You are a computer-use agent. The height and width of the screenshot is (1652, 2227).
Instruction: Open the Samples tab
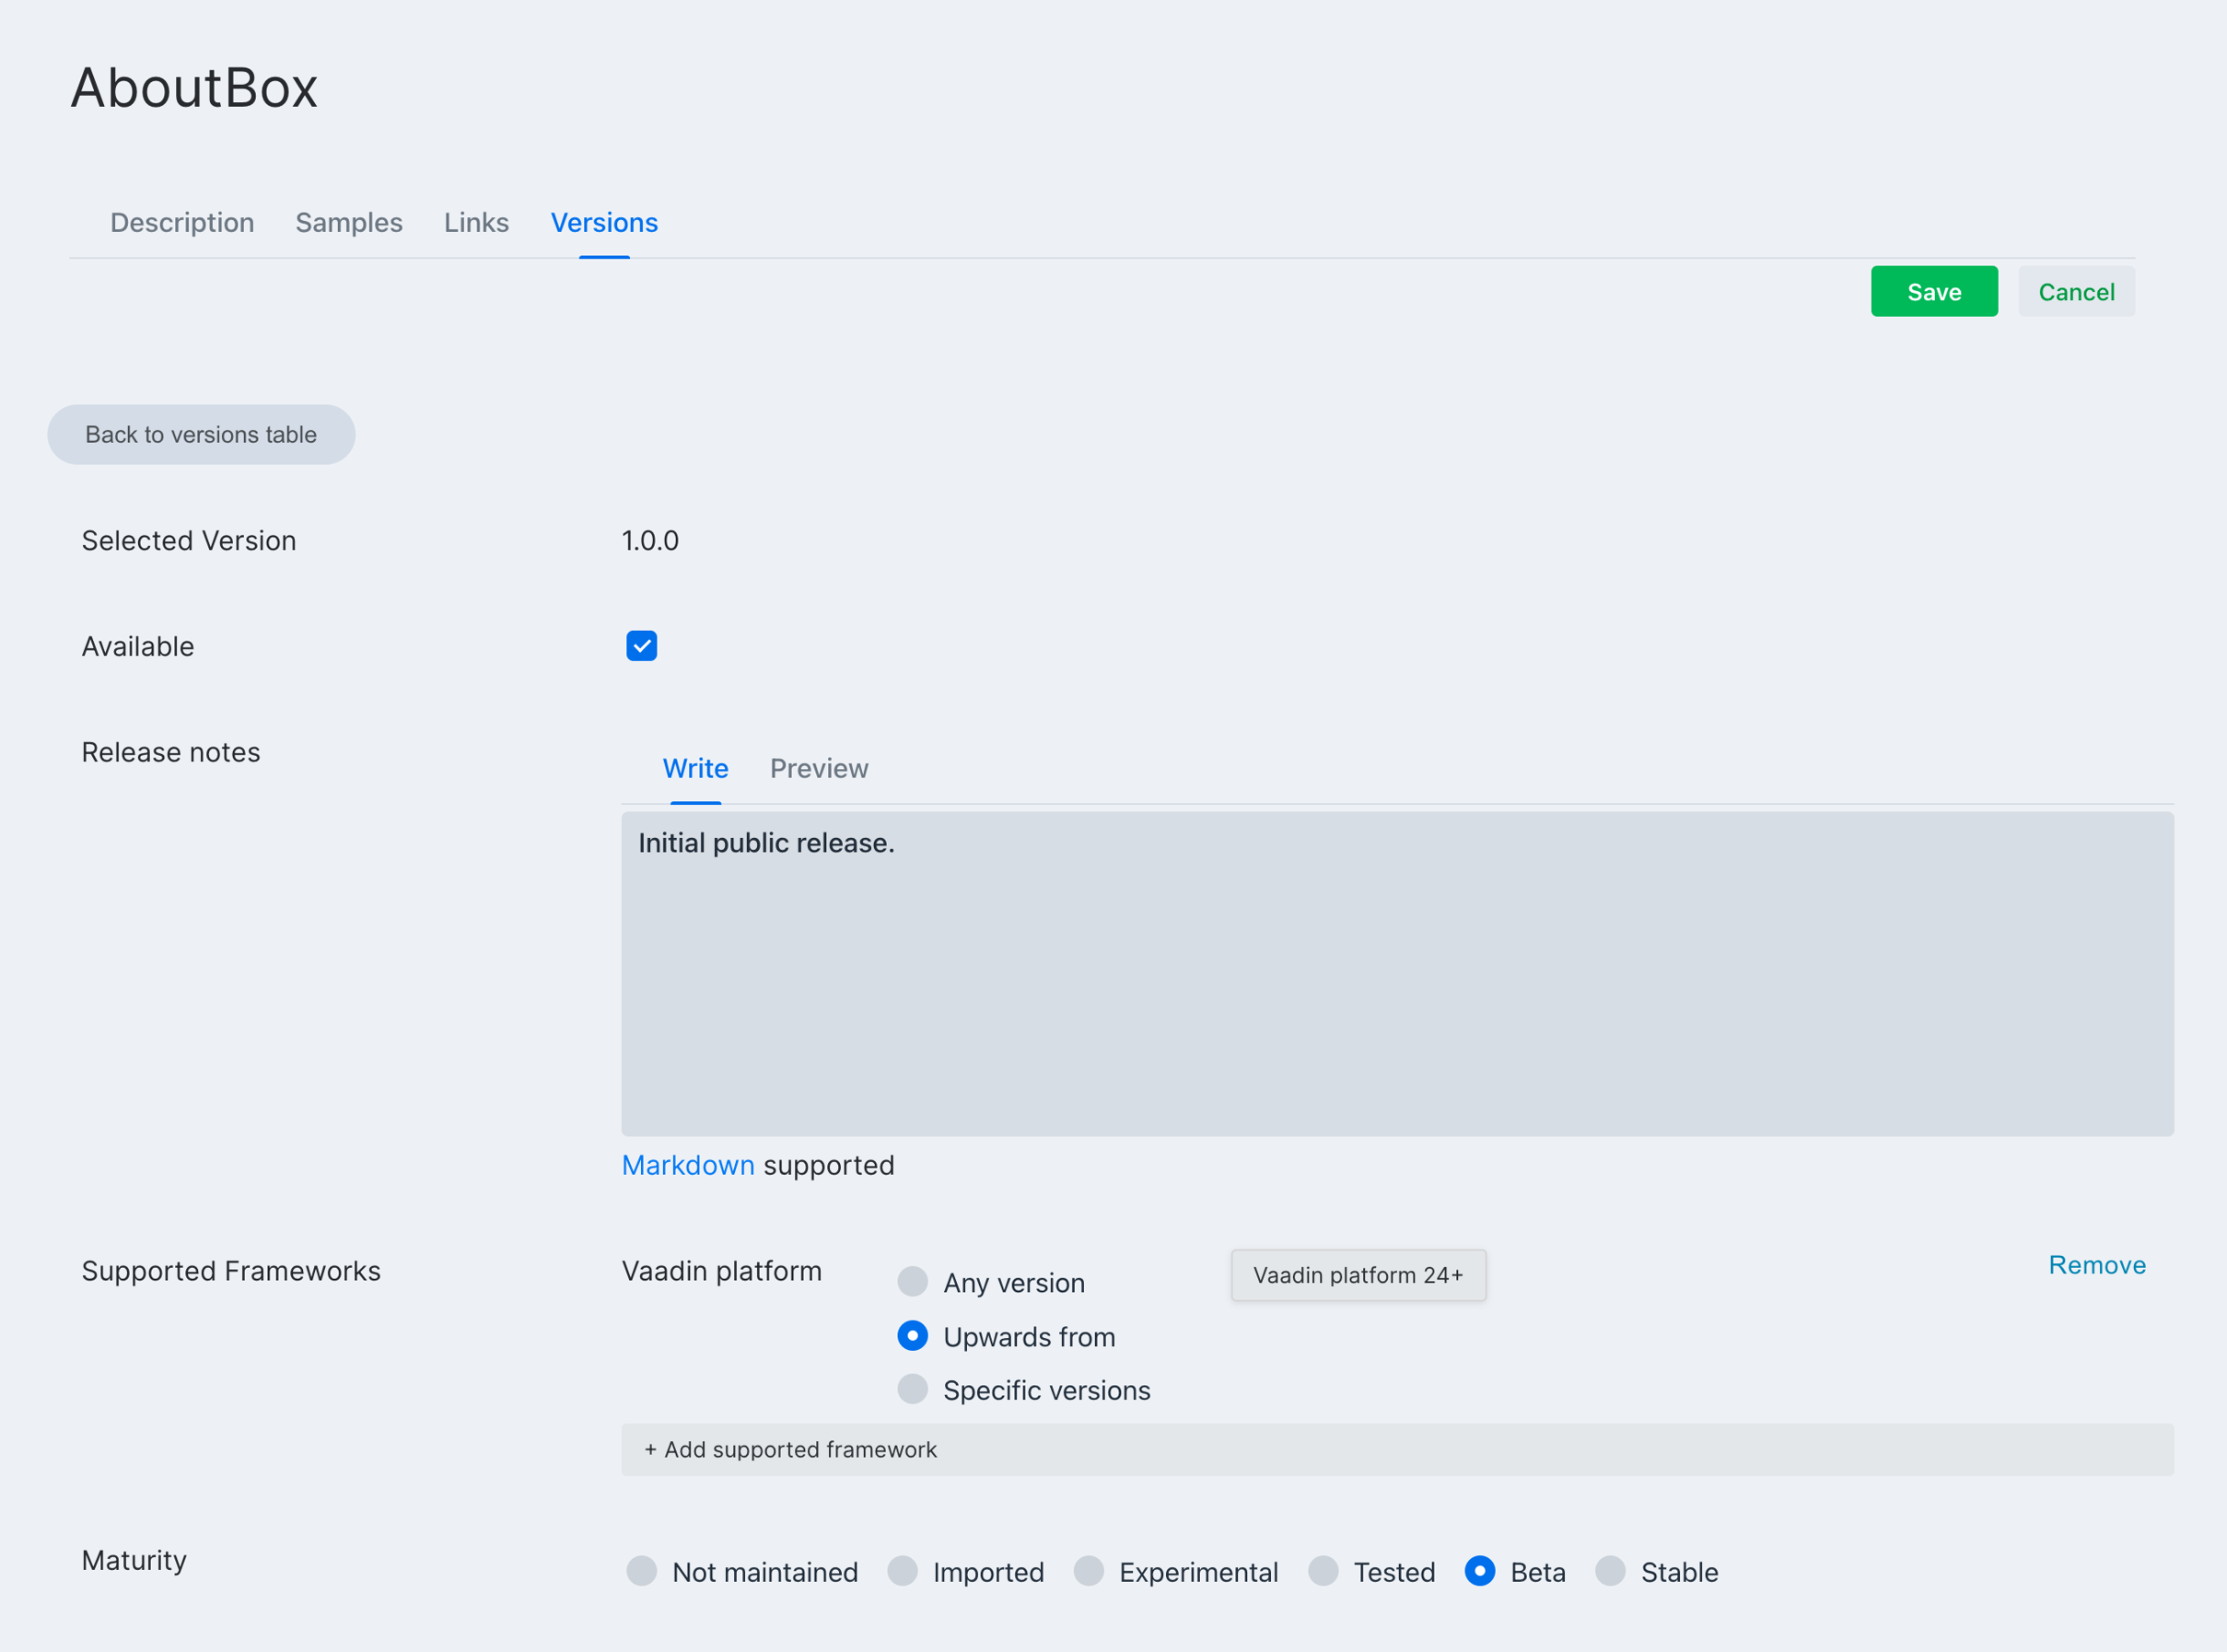tap(348, 222)
